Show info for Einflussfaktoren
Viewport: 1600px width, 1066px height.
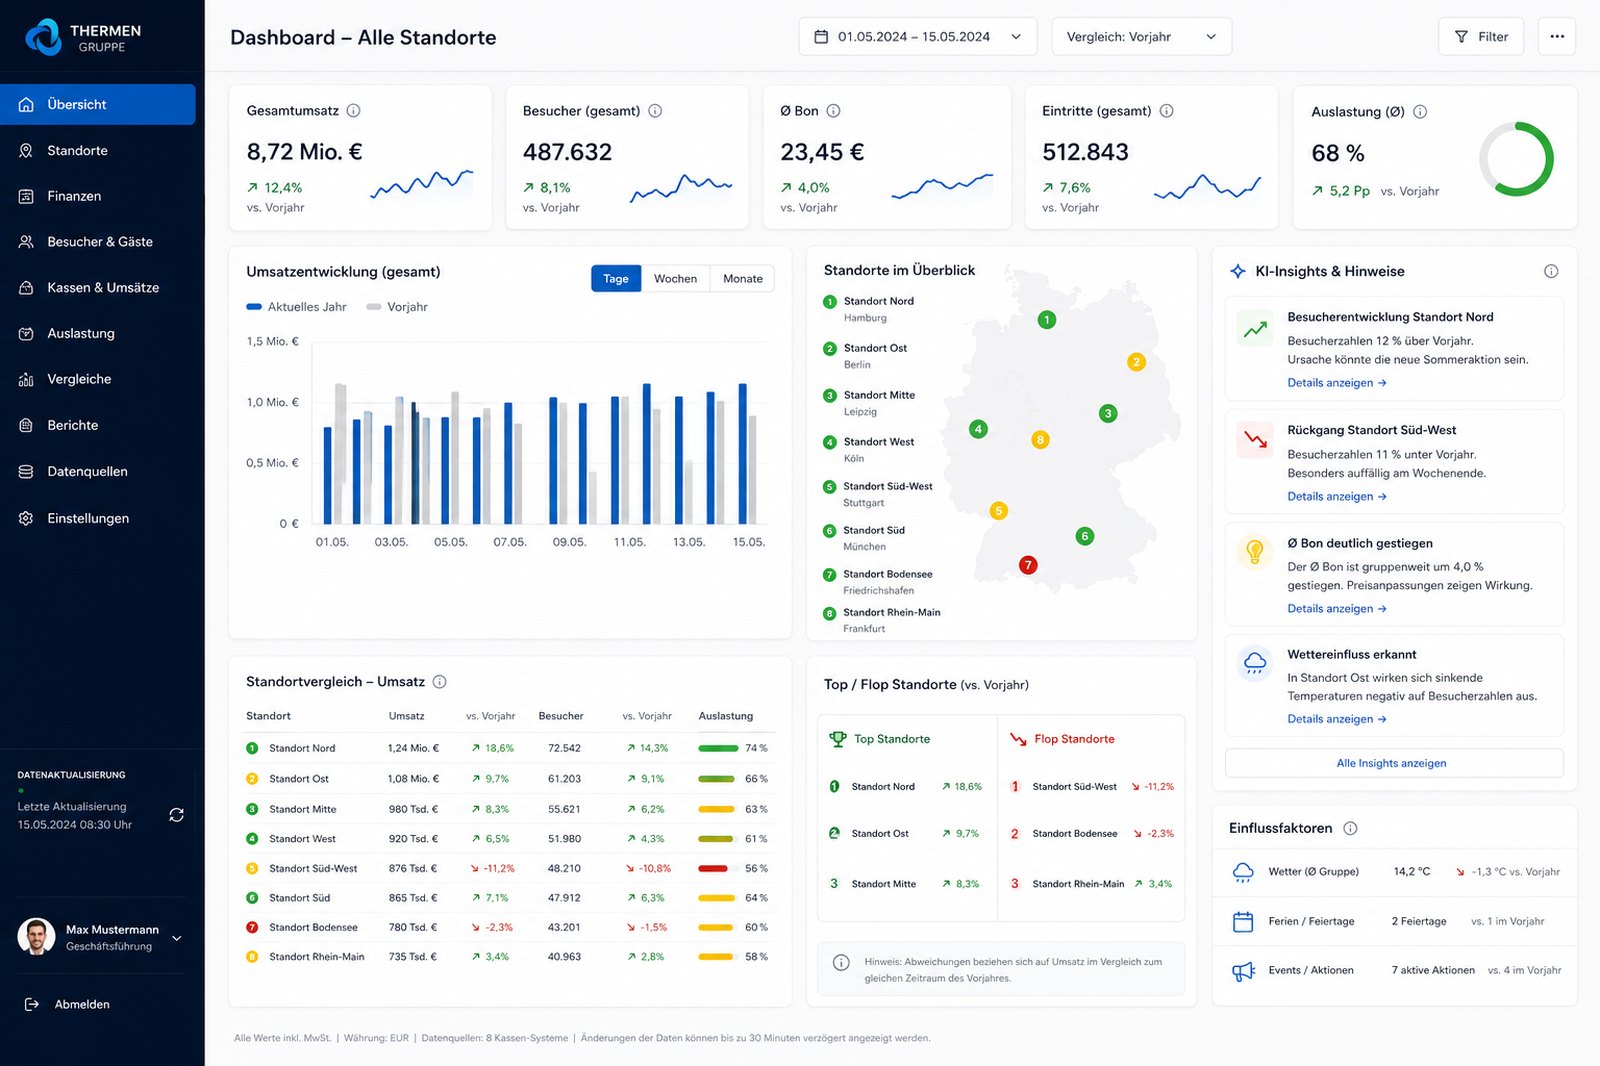[x=1350, y=828]
